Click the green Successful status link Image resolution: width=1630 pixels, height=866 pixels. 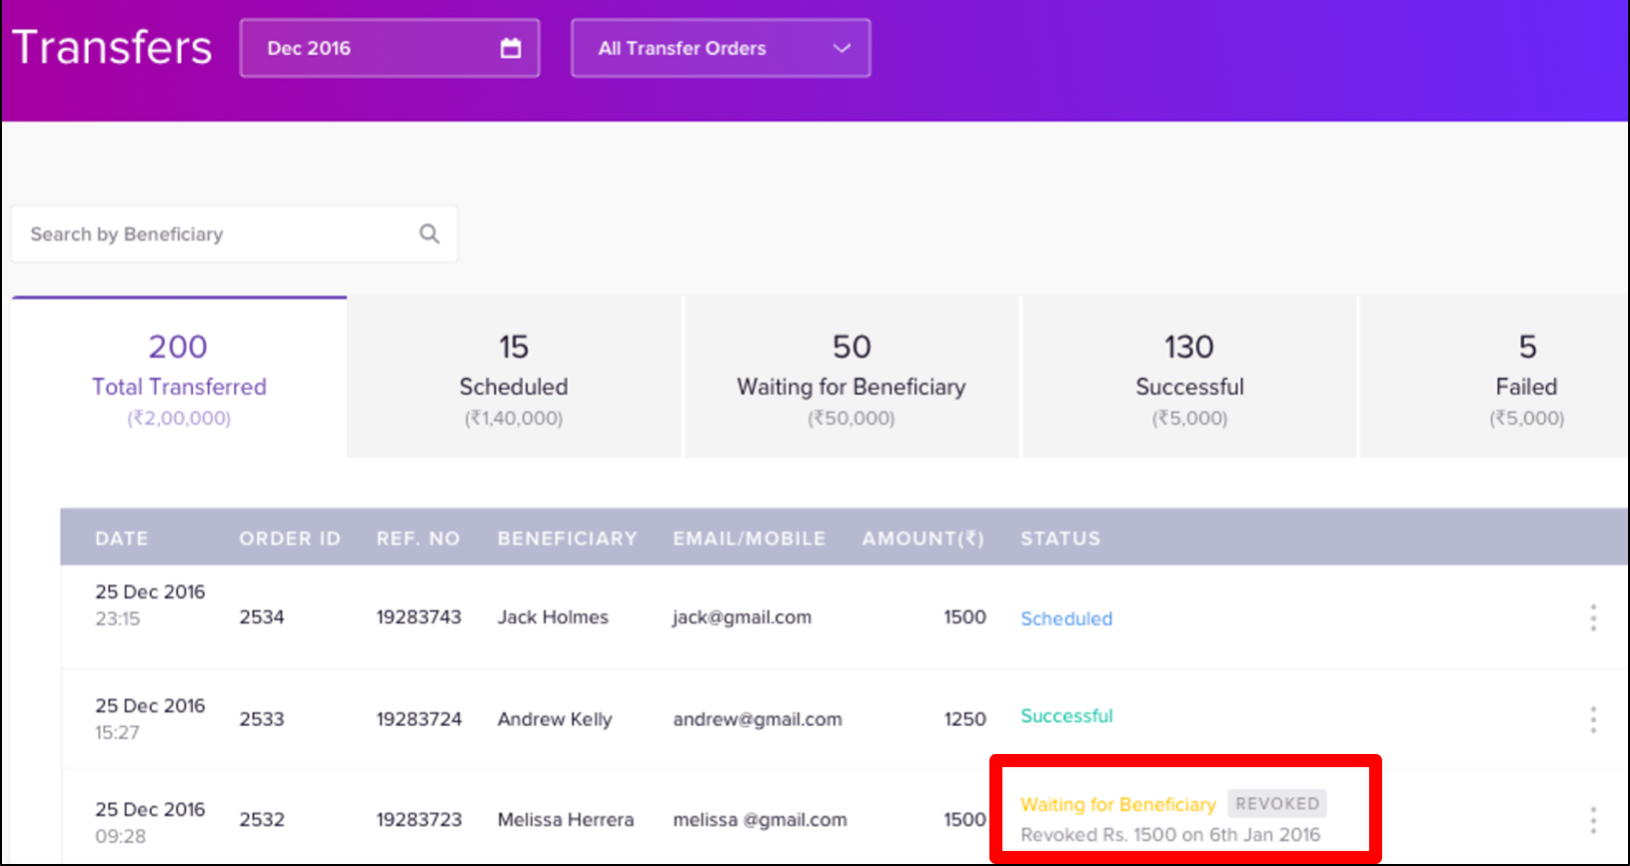click(1066, 716)
